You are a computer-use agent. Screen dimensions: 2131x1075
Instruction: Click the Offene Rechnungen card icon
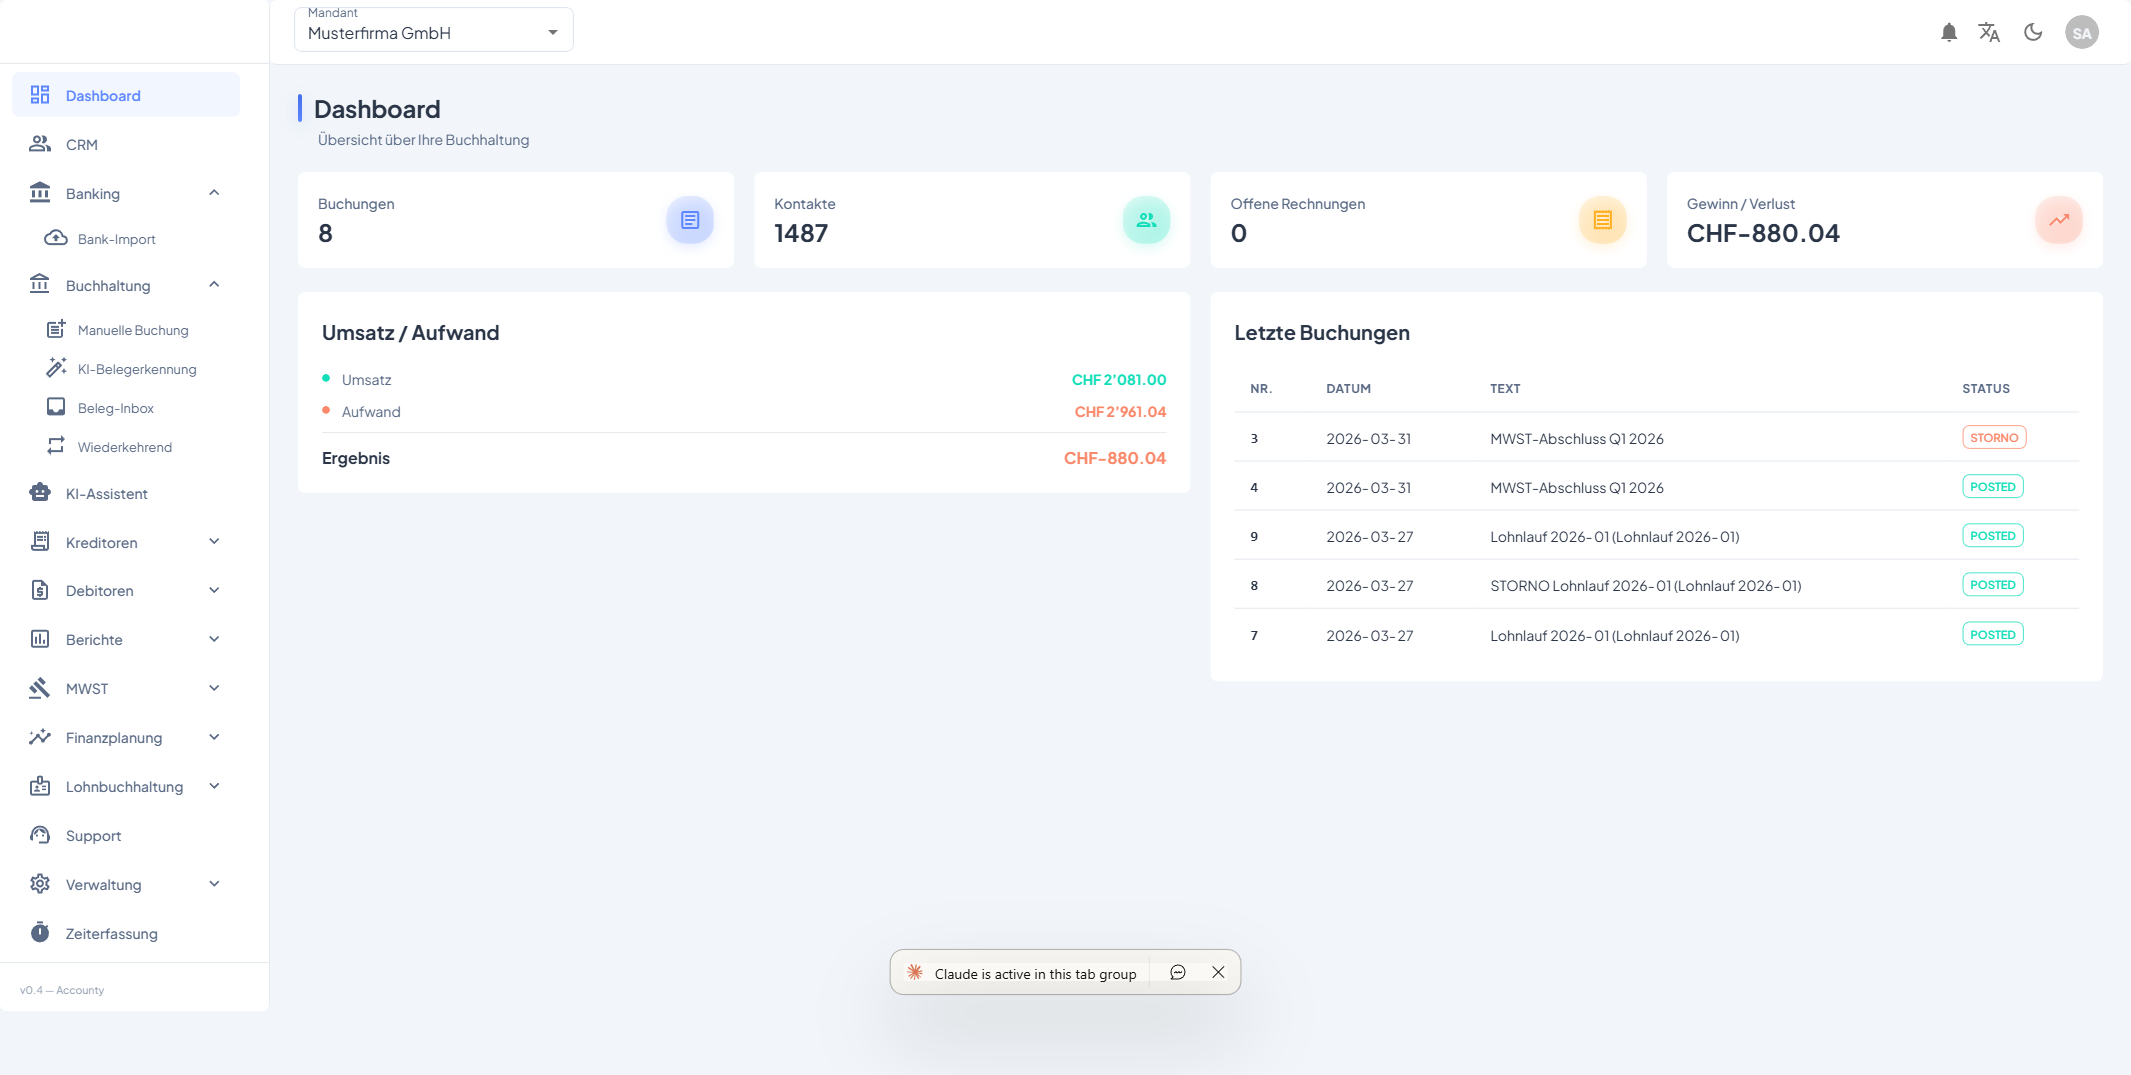pyautogui.click(x=1602, y=220)
